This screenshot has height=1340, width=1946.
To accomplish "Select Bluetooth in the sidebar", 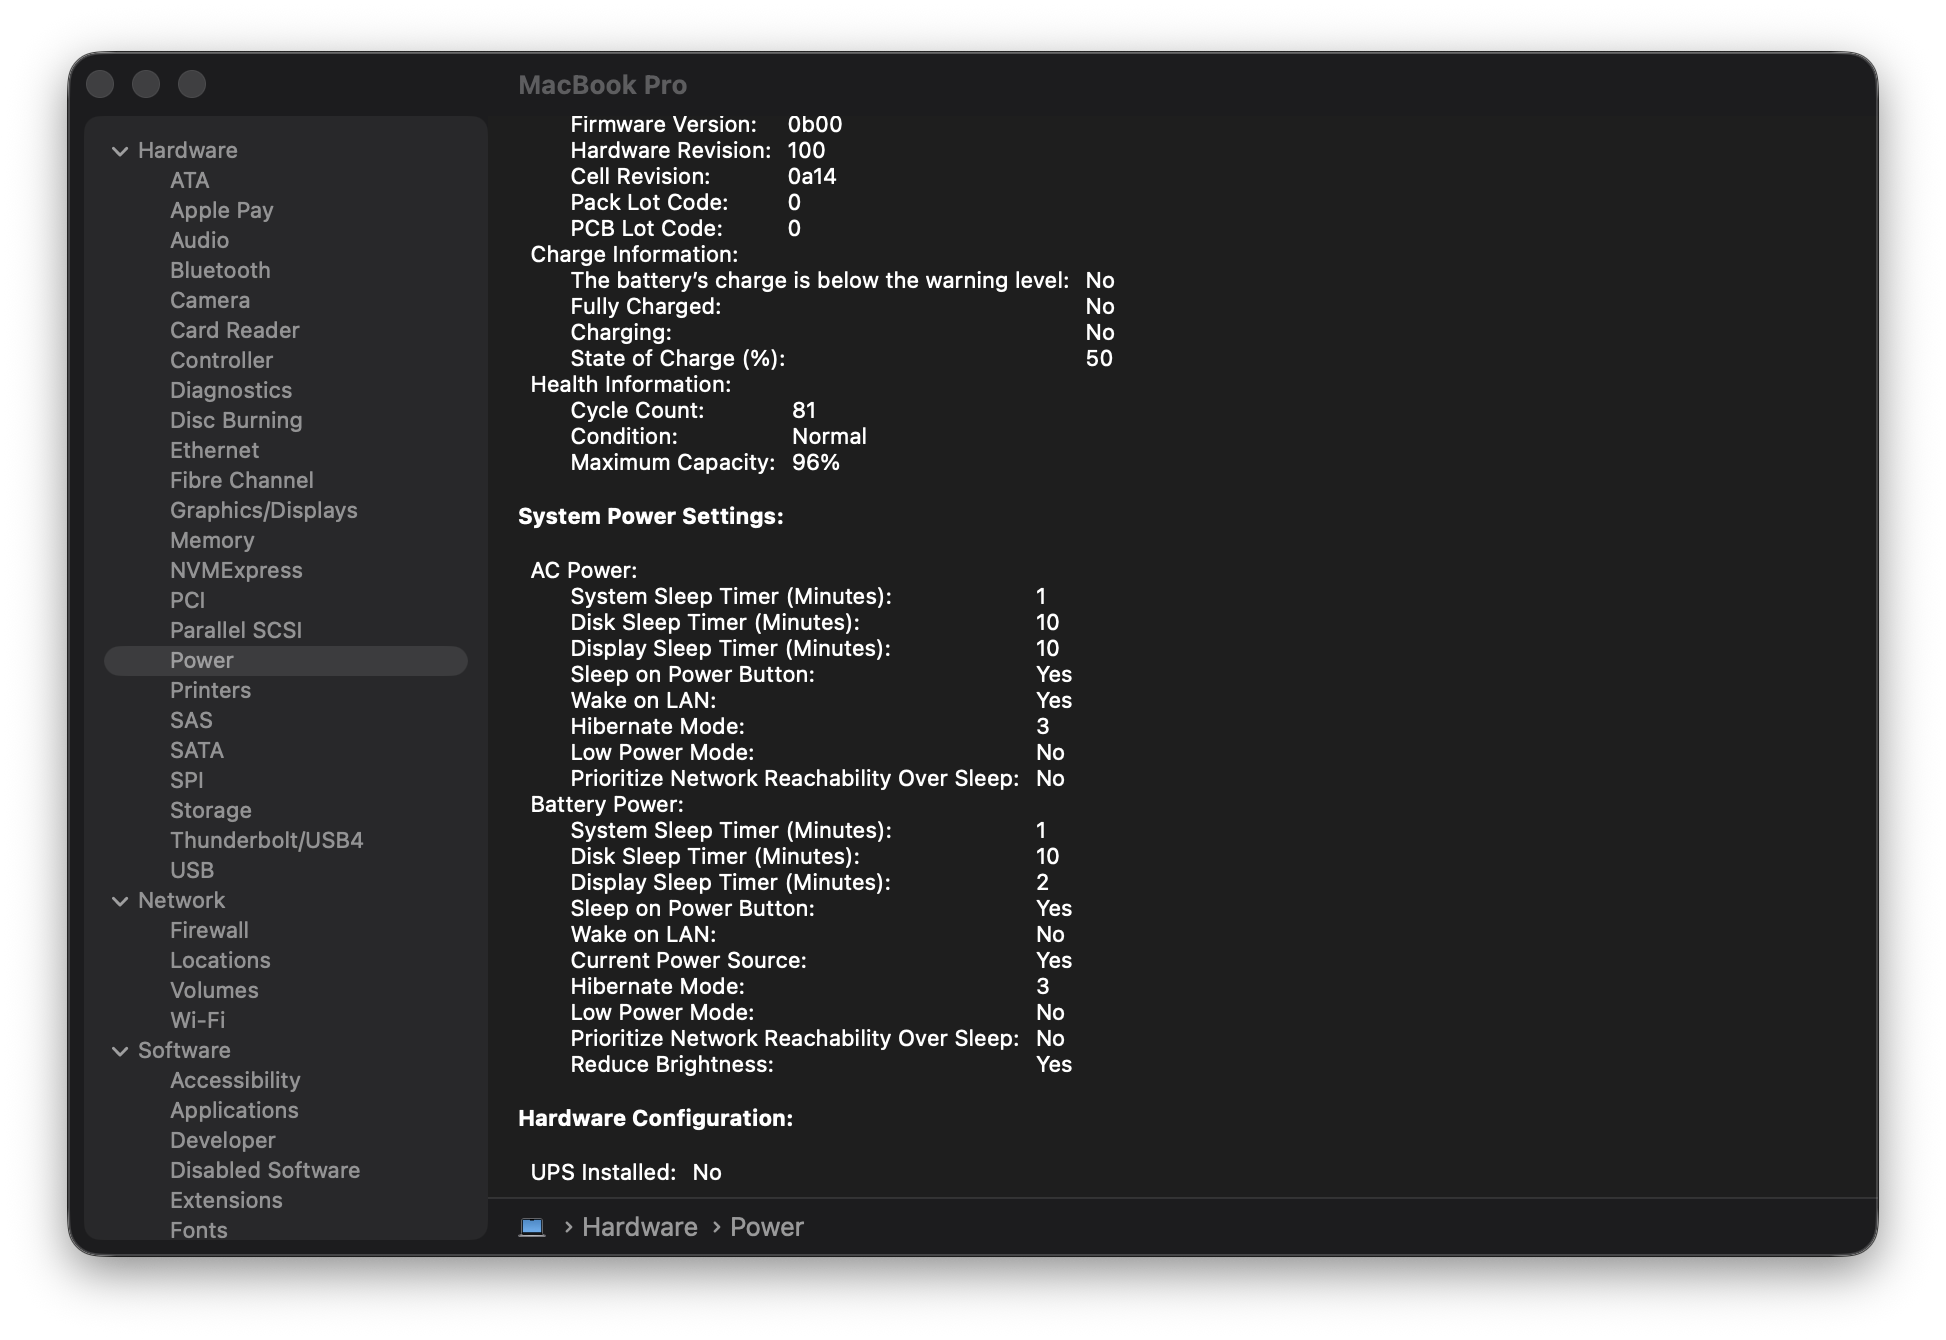I will coord(220,270).
